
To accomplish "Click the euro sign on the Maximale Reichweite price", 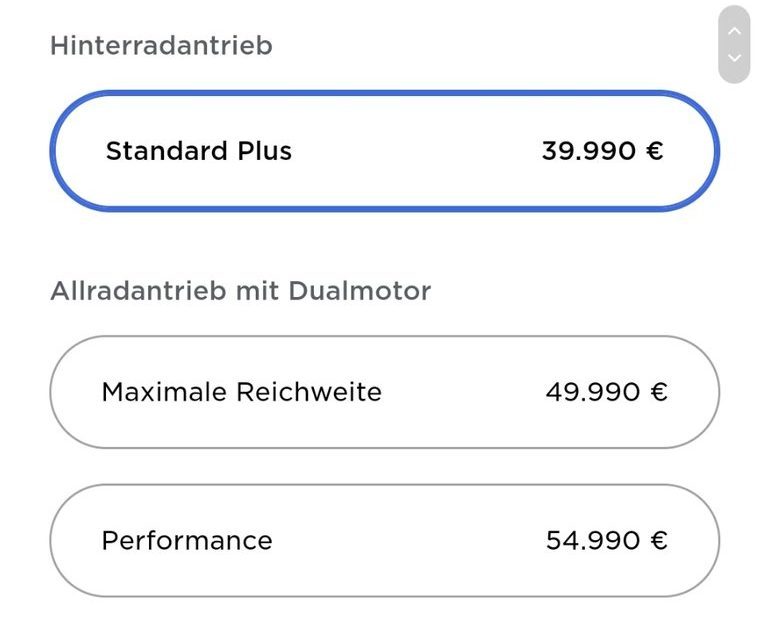I will 658,391.
